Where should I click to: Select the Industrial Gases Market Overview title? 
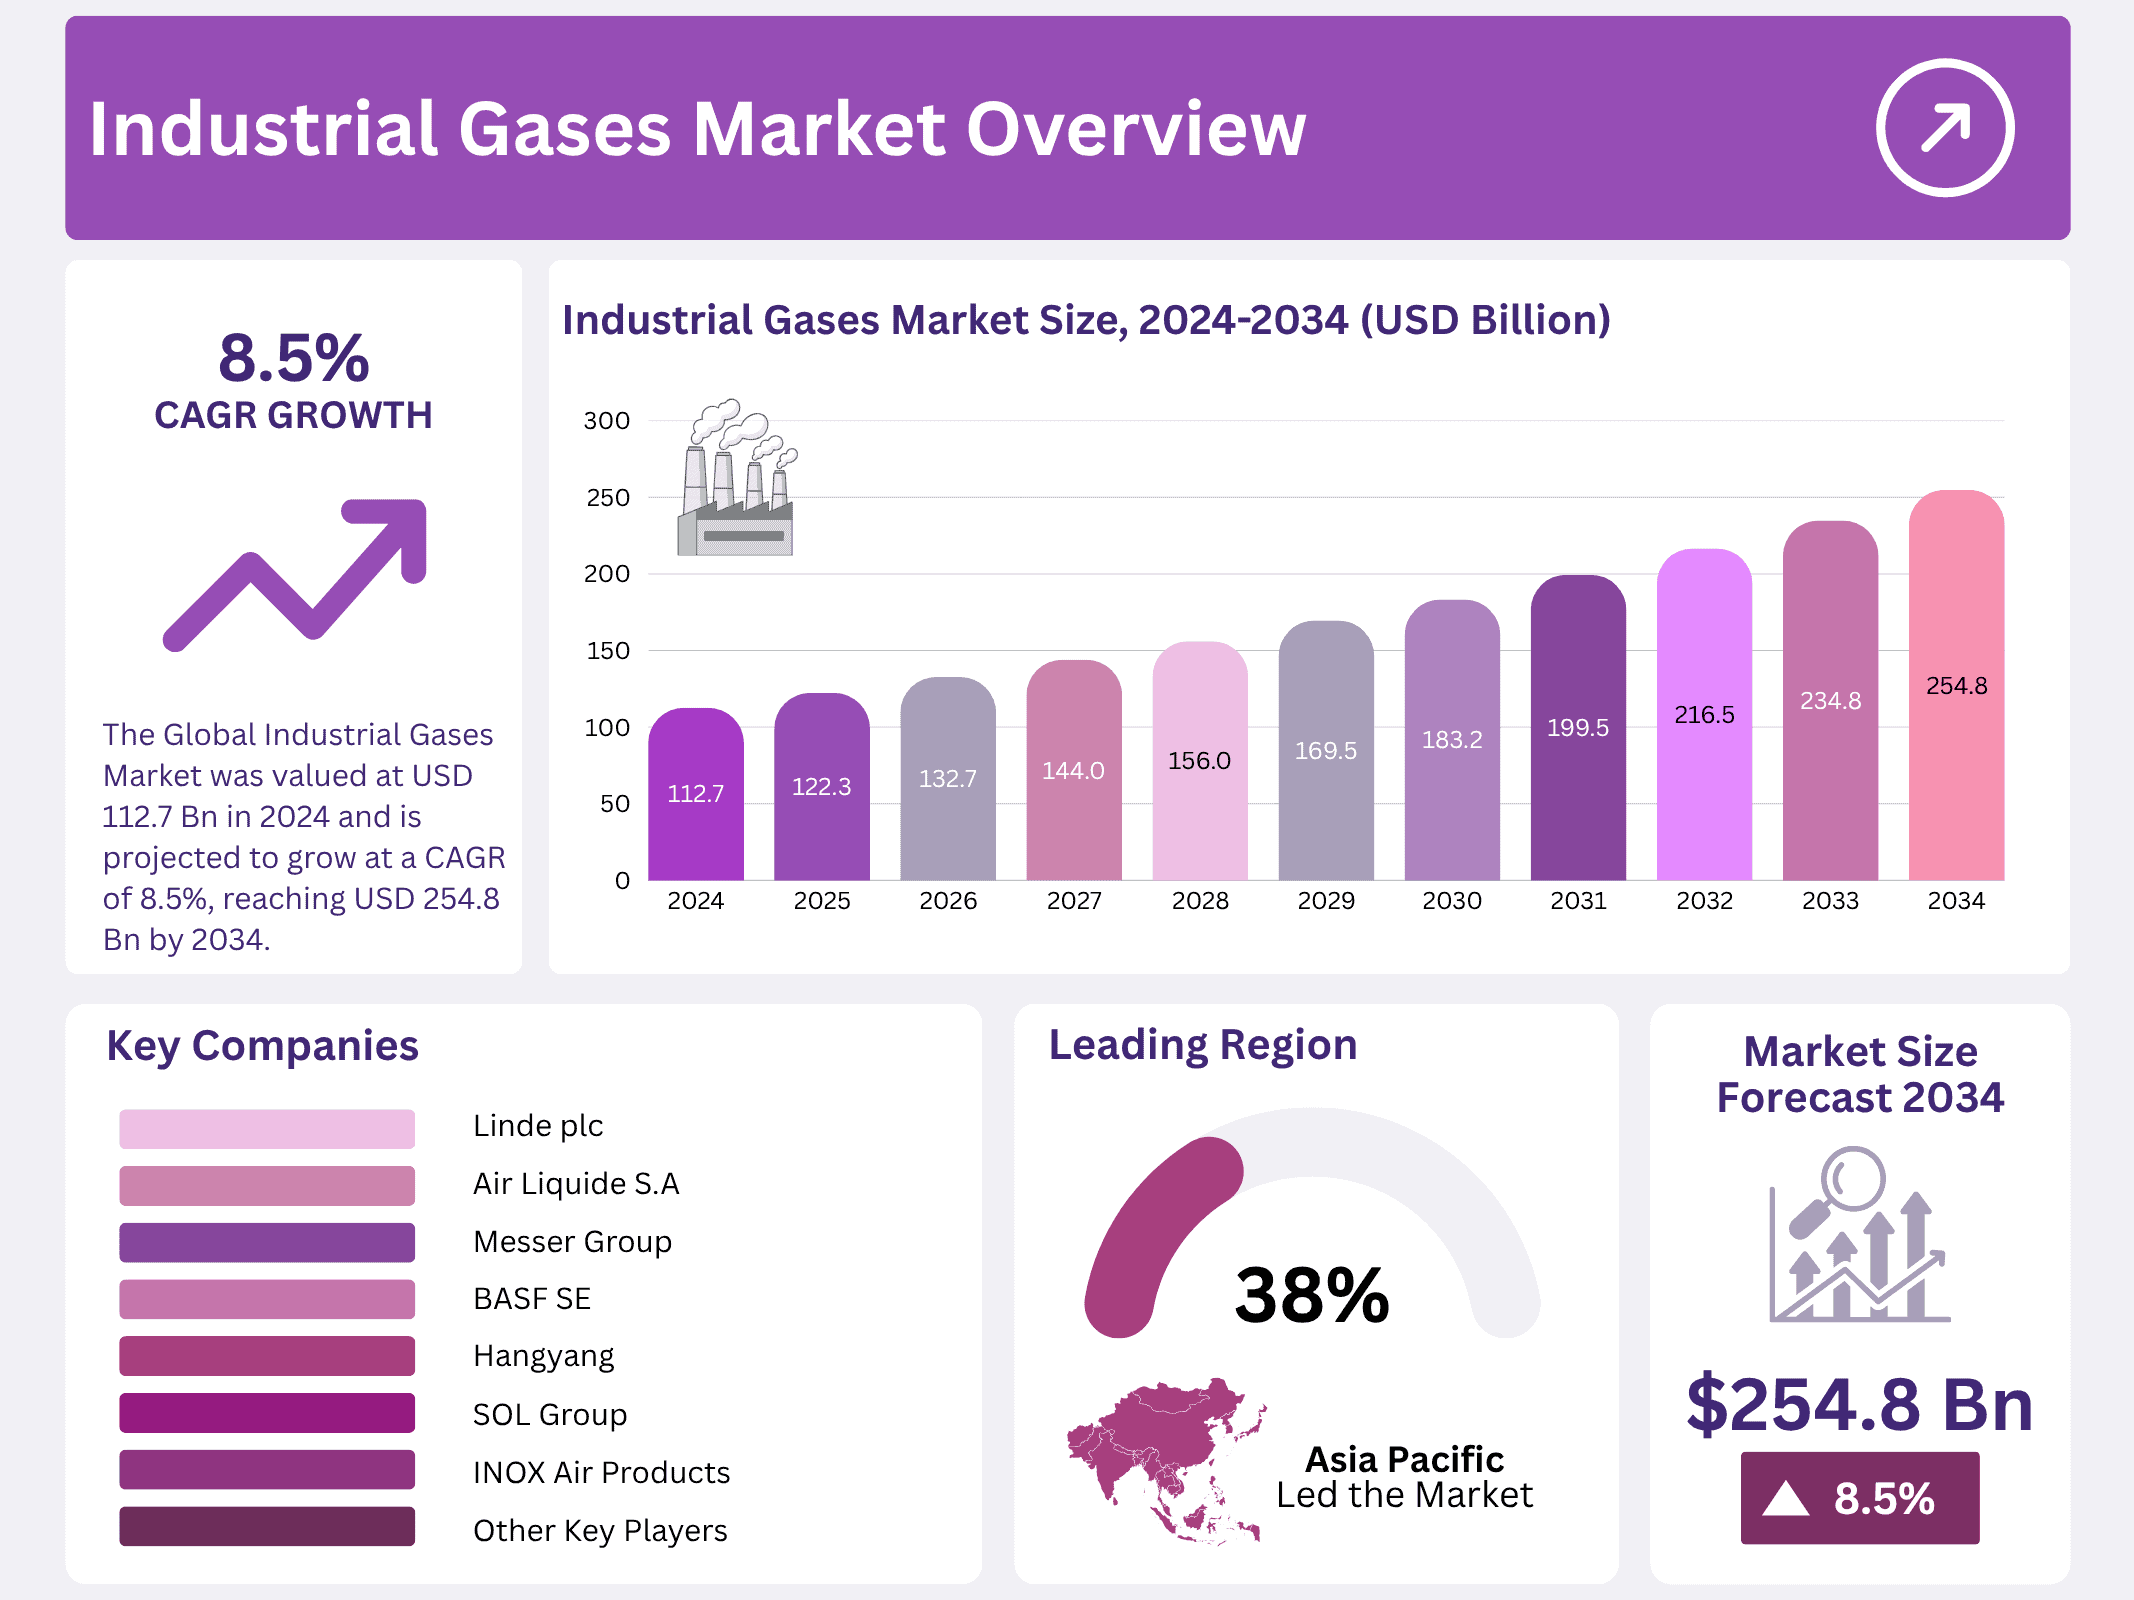698,126
